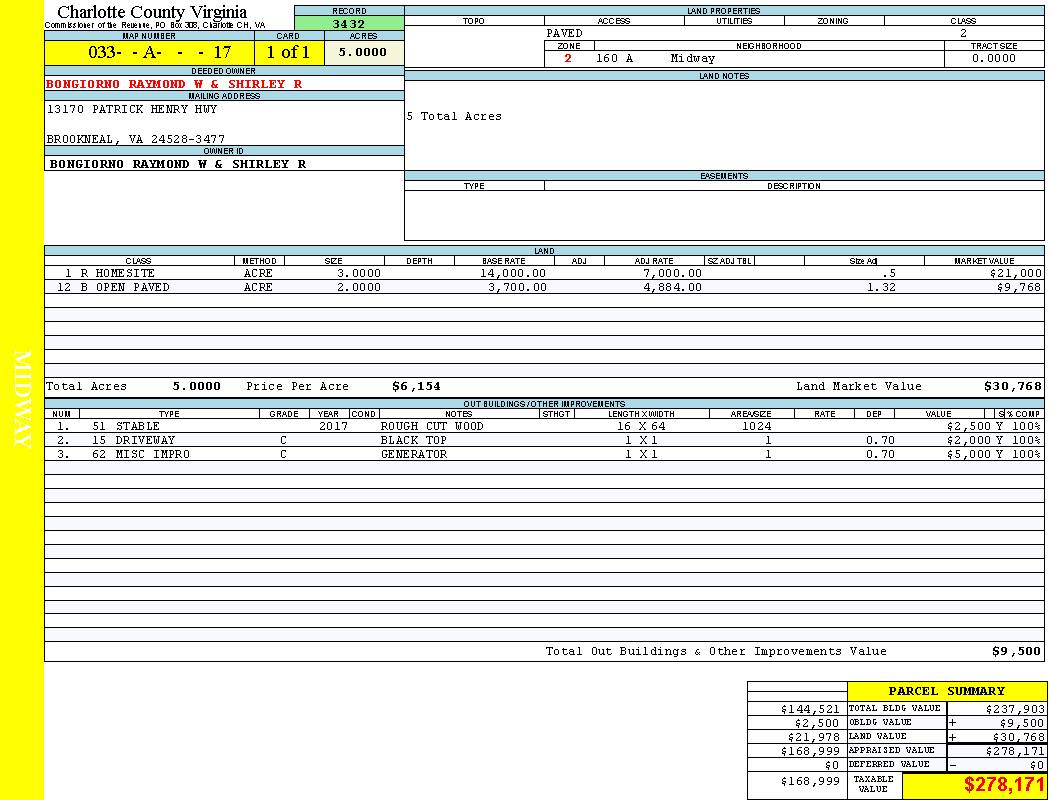Select the Midway neighborhood entry
The width and height of the screenshot is (1050, 800).
point(693,58)
